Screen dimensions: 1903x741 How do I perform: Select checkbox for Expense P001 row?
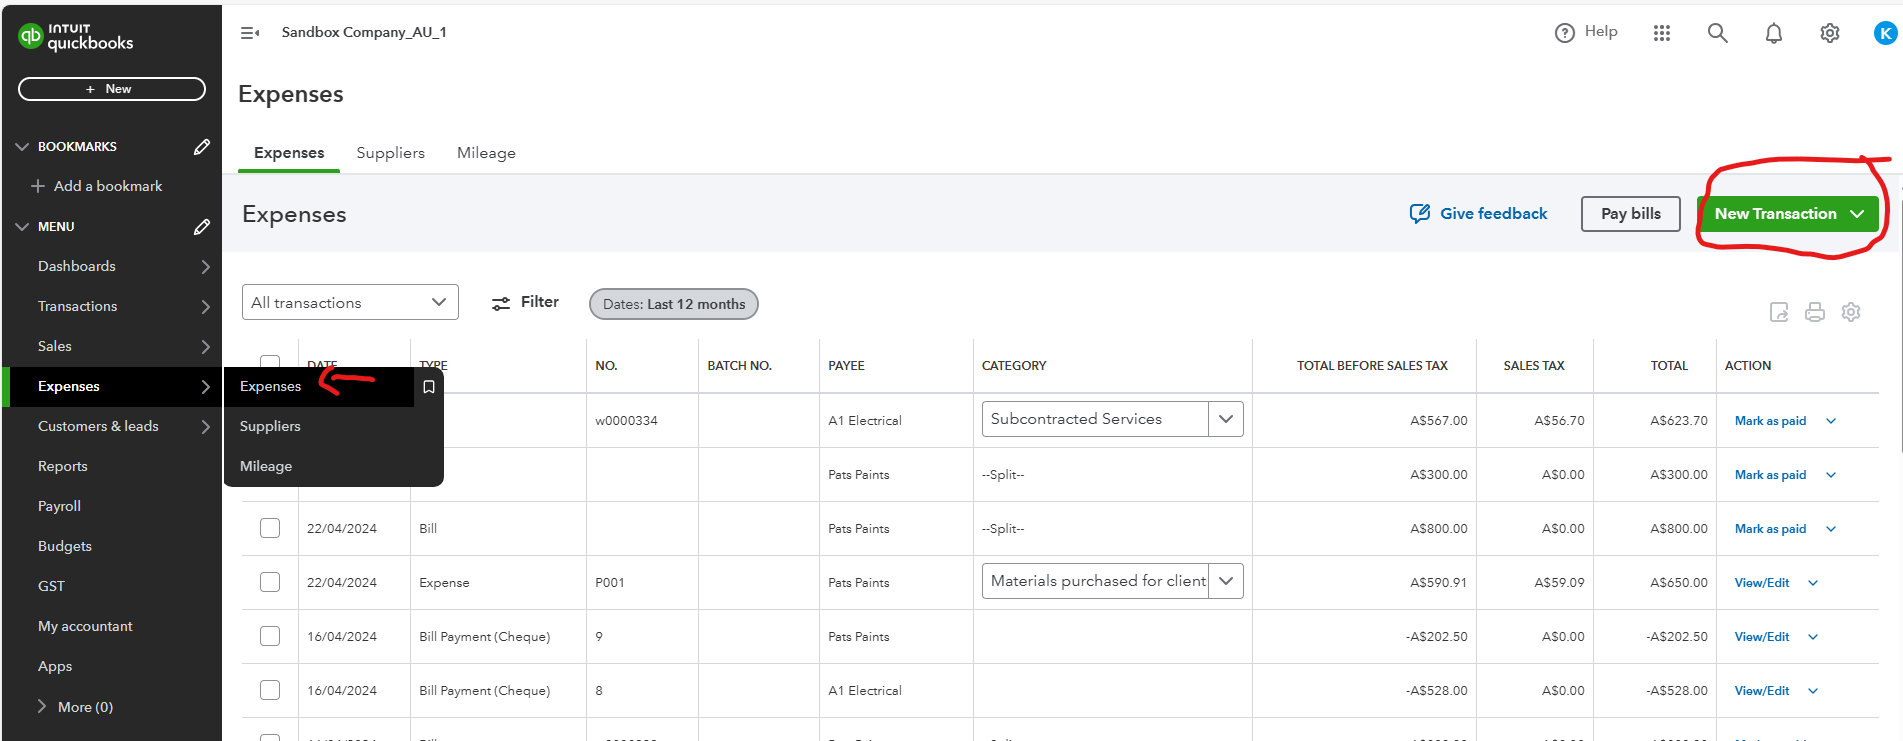coord(270,582)
